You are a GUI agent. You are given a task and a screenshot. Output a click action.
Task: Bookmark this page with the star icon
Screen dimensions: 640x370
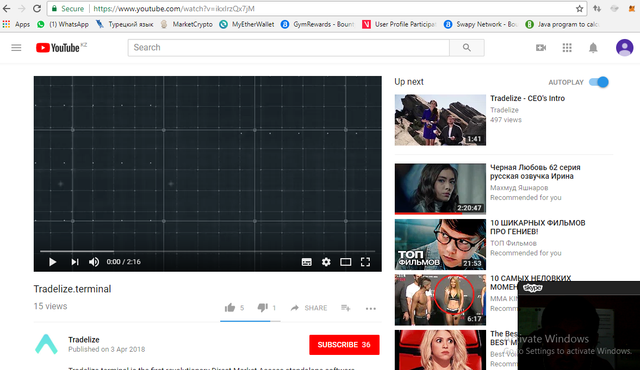(x=579, y=9)
